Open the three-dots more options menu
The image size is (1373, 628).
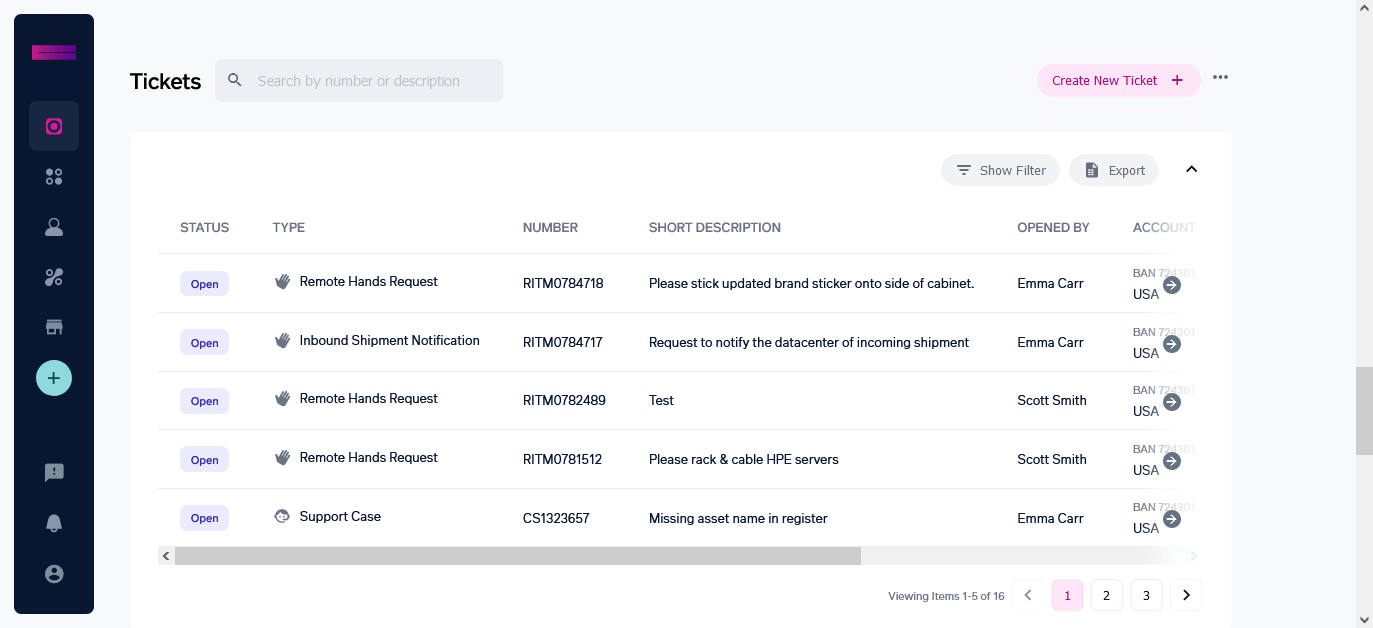1220,77
